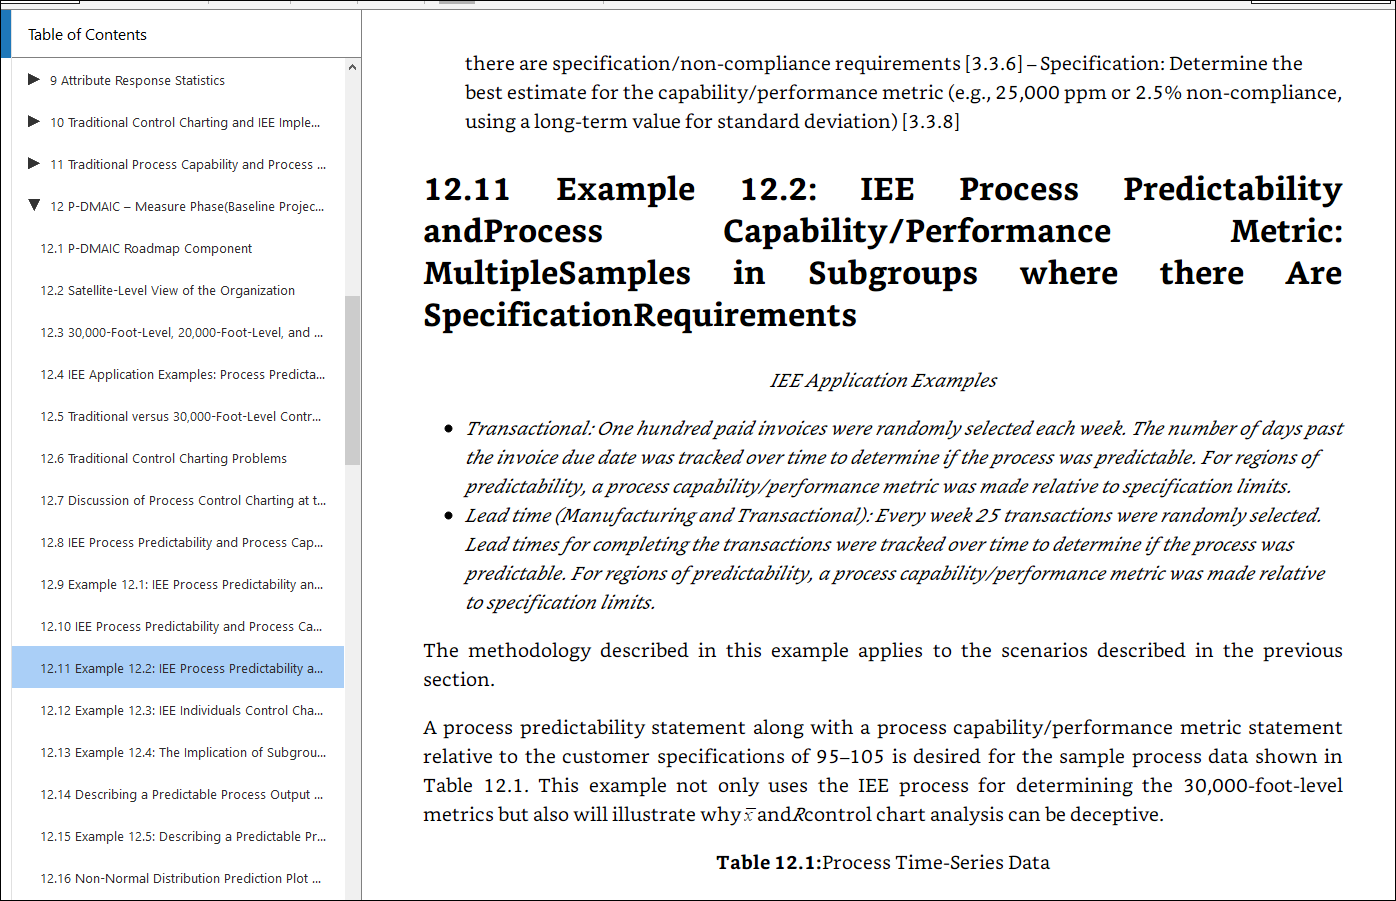The image size is (1396, 901).
Task: Expand chapter 11 Traditional Process Capability arrow
Action: pos(34,164)
